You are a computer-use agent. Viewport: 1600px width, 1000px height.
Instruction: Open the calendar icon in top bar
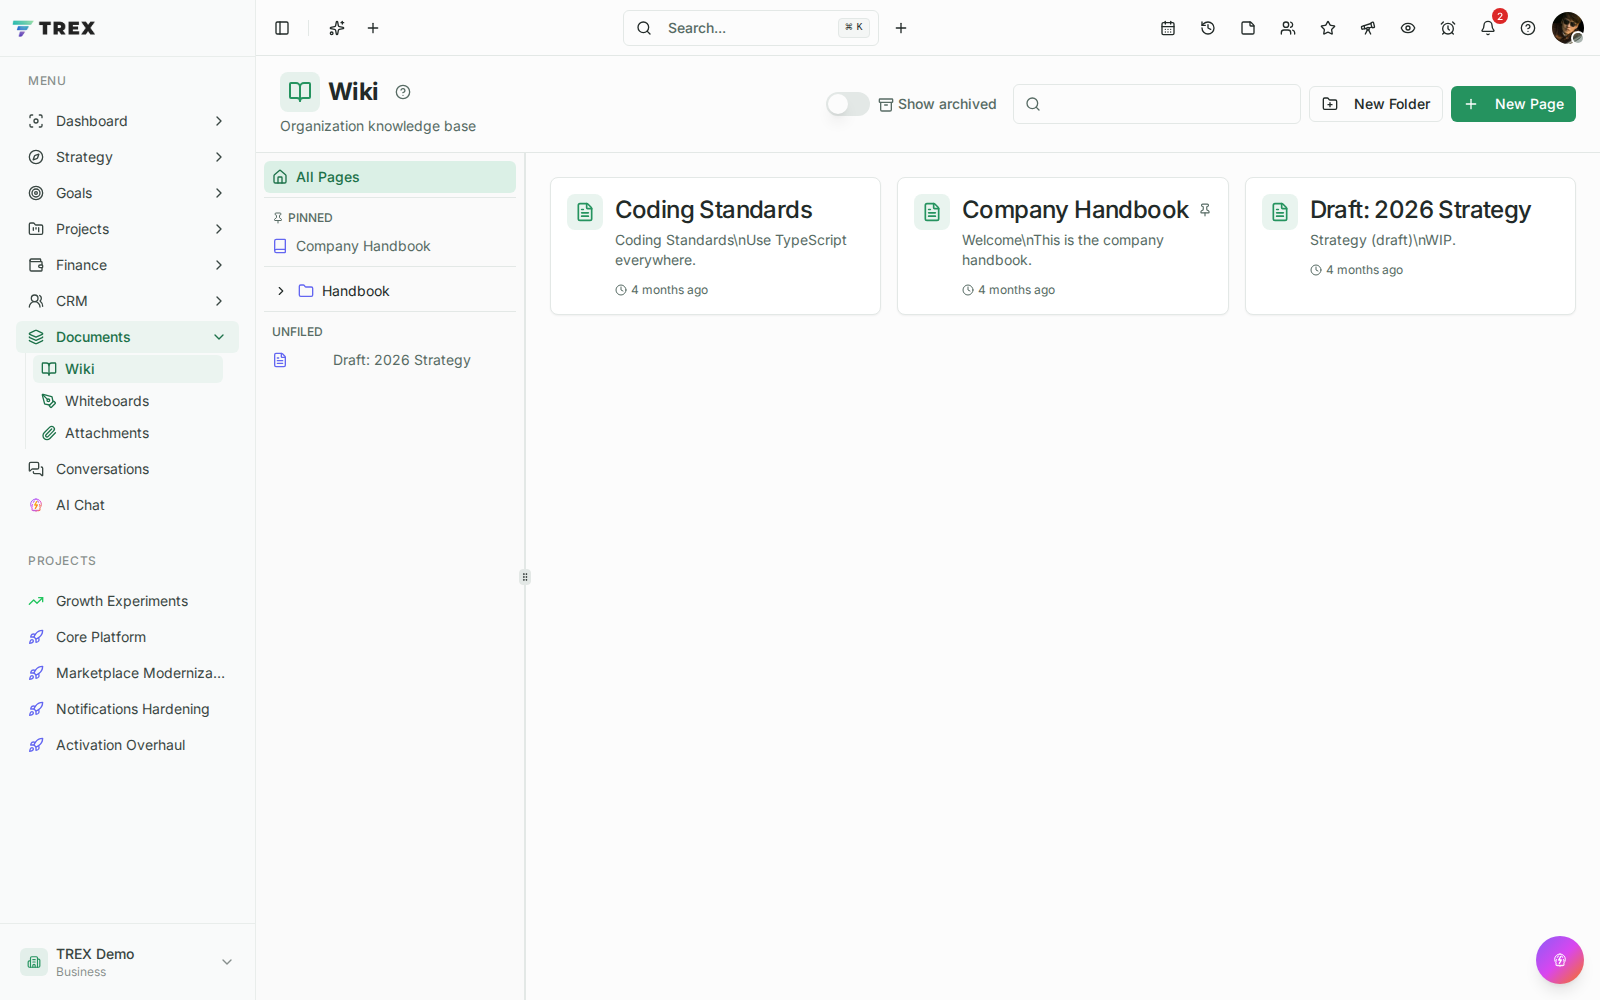[1168, 28]
